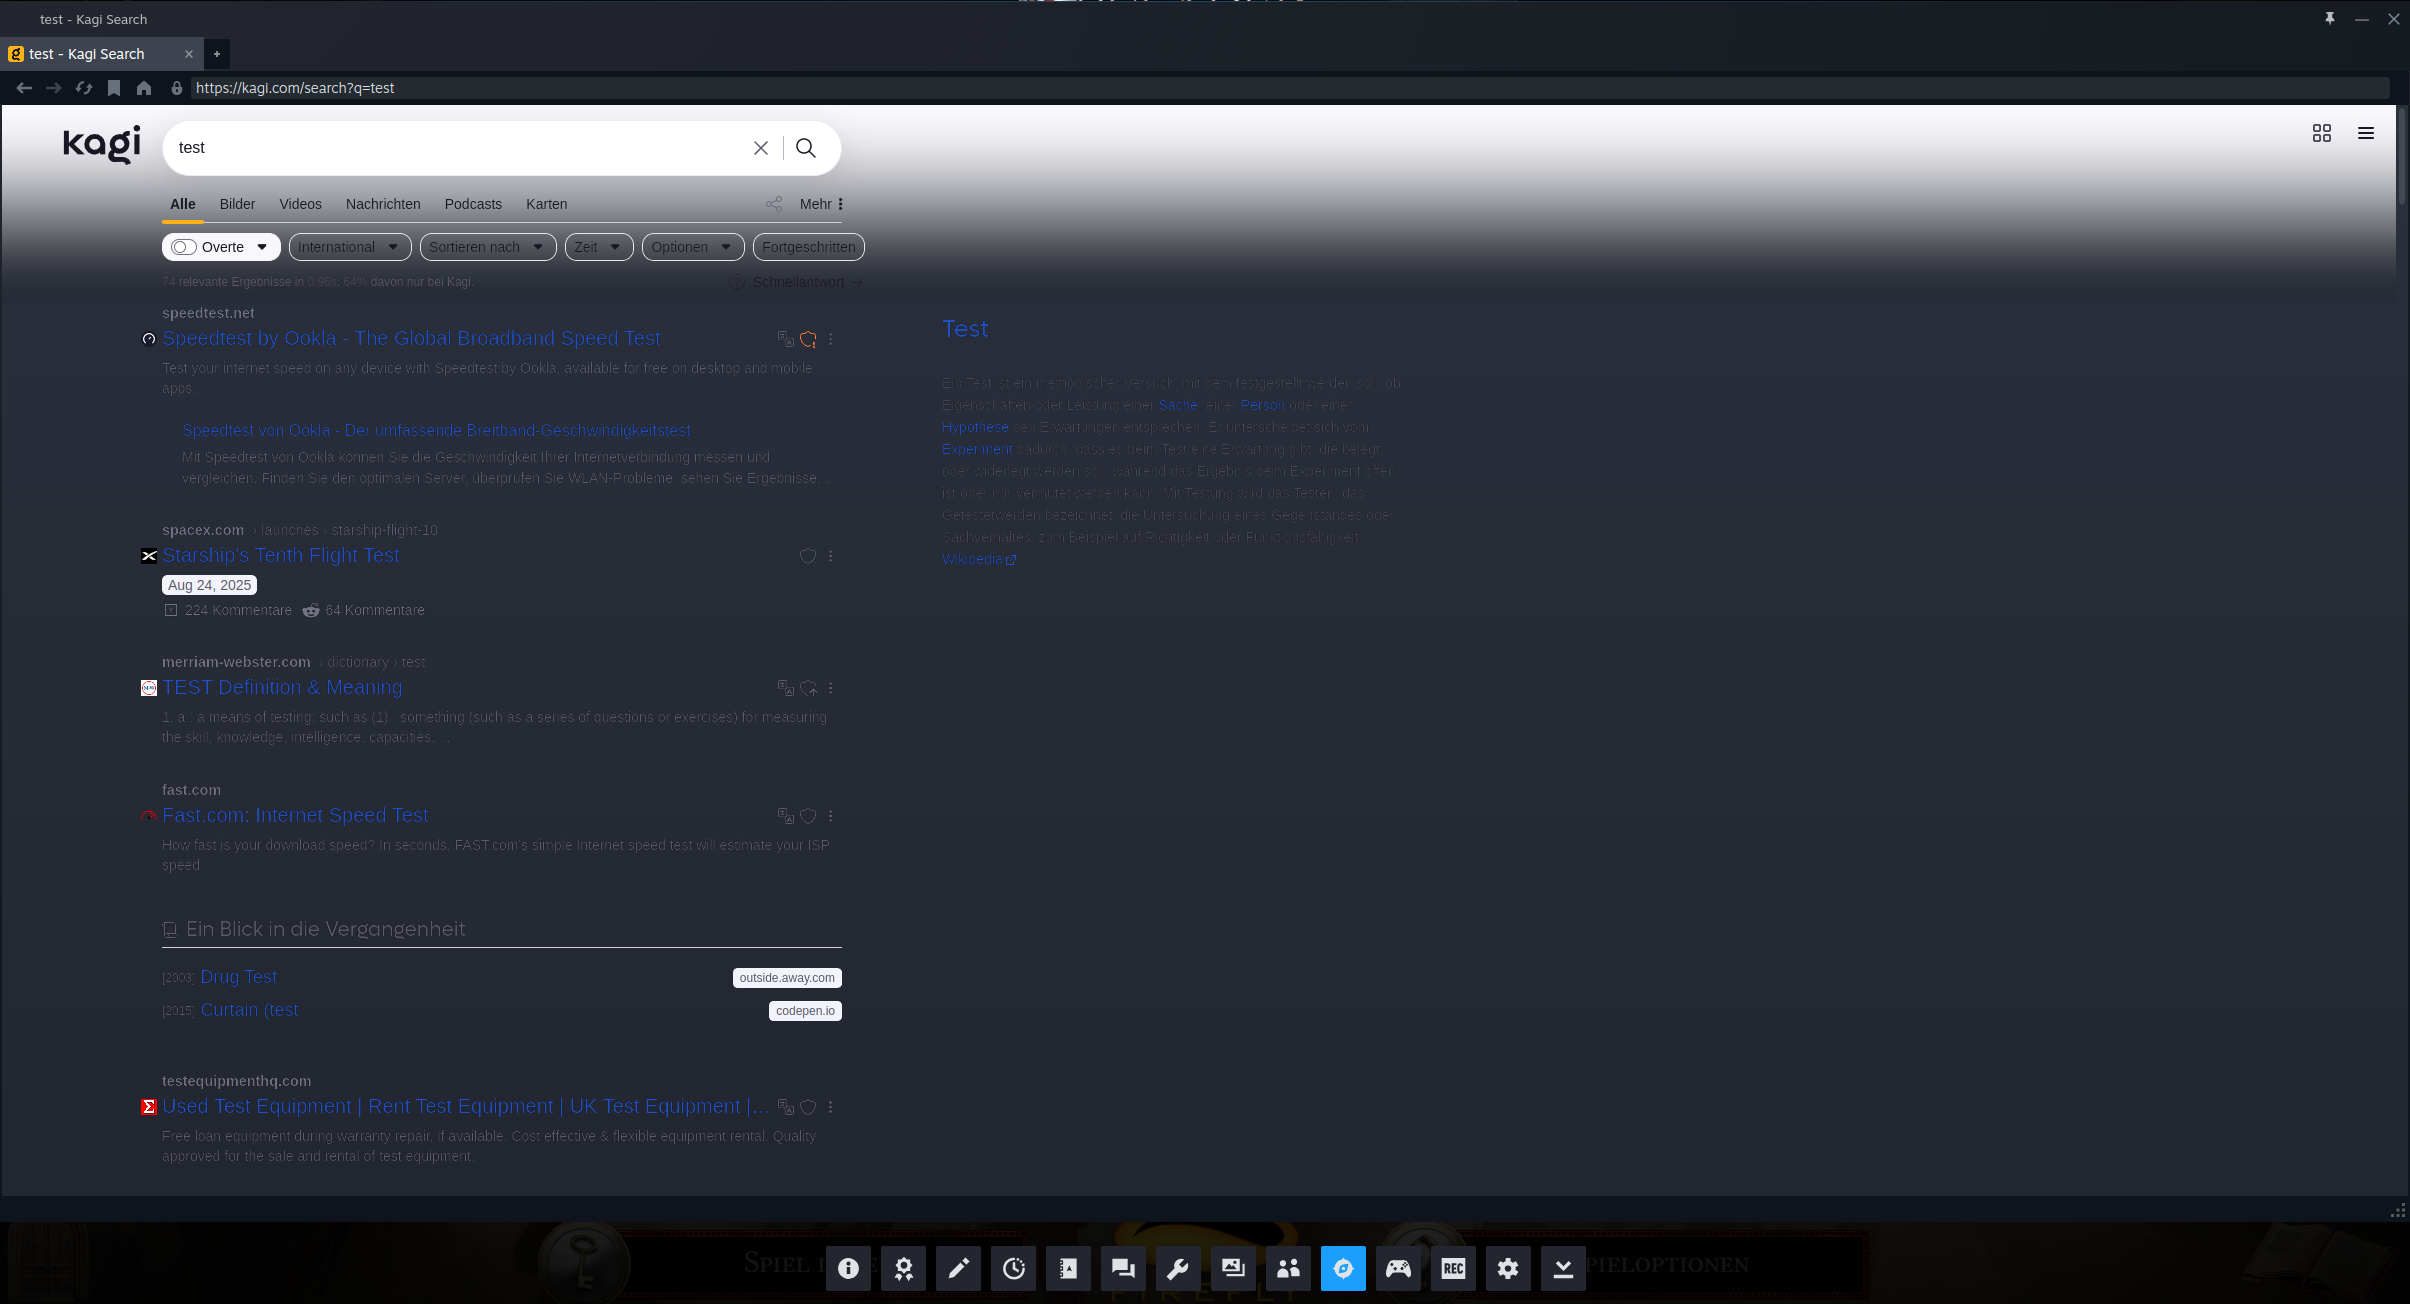Screen dimensions: 2410x1304
Task: Expand the International region dropdown
Action: click(349, 247)
